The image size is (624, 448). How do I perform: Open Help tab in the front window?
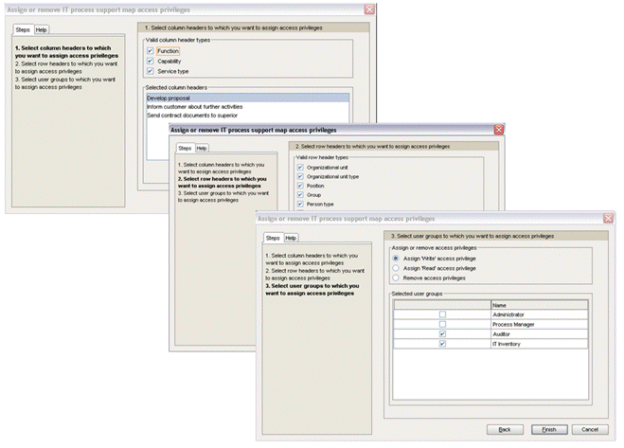(x=291, y=238)
